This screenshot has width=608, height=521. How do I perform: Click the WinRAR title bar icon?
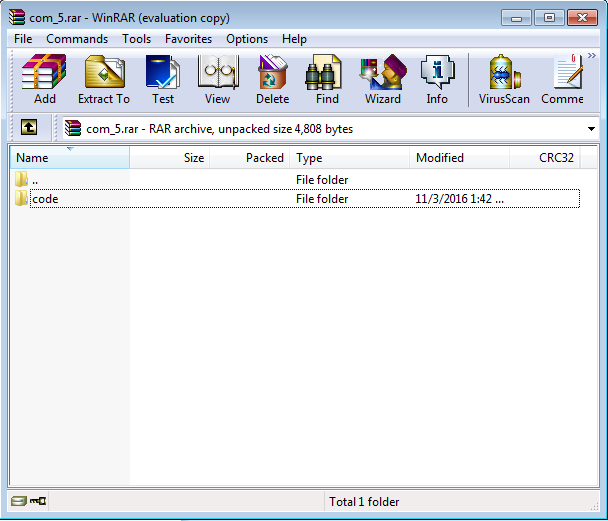[x=17, y=17]
